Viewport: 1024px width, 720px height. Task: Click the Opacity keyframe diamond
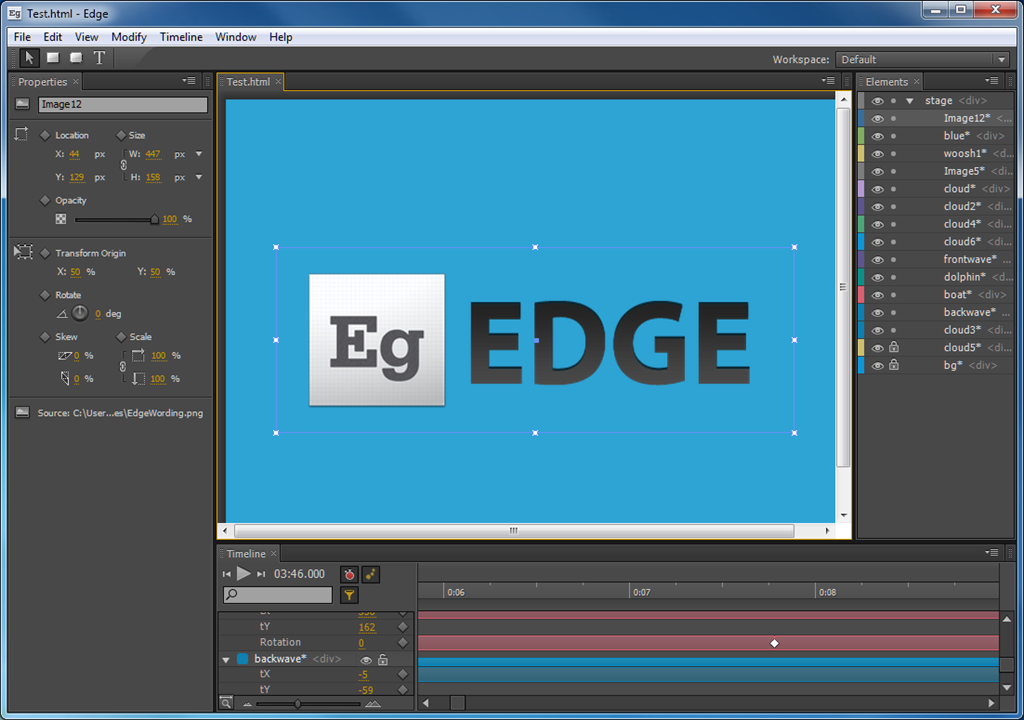[45, 200]
